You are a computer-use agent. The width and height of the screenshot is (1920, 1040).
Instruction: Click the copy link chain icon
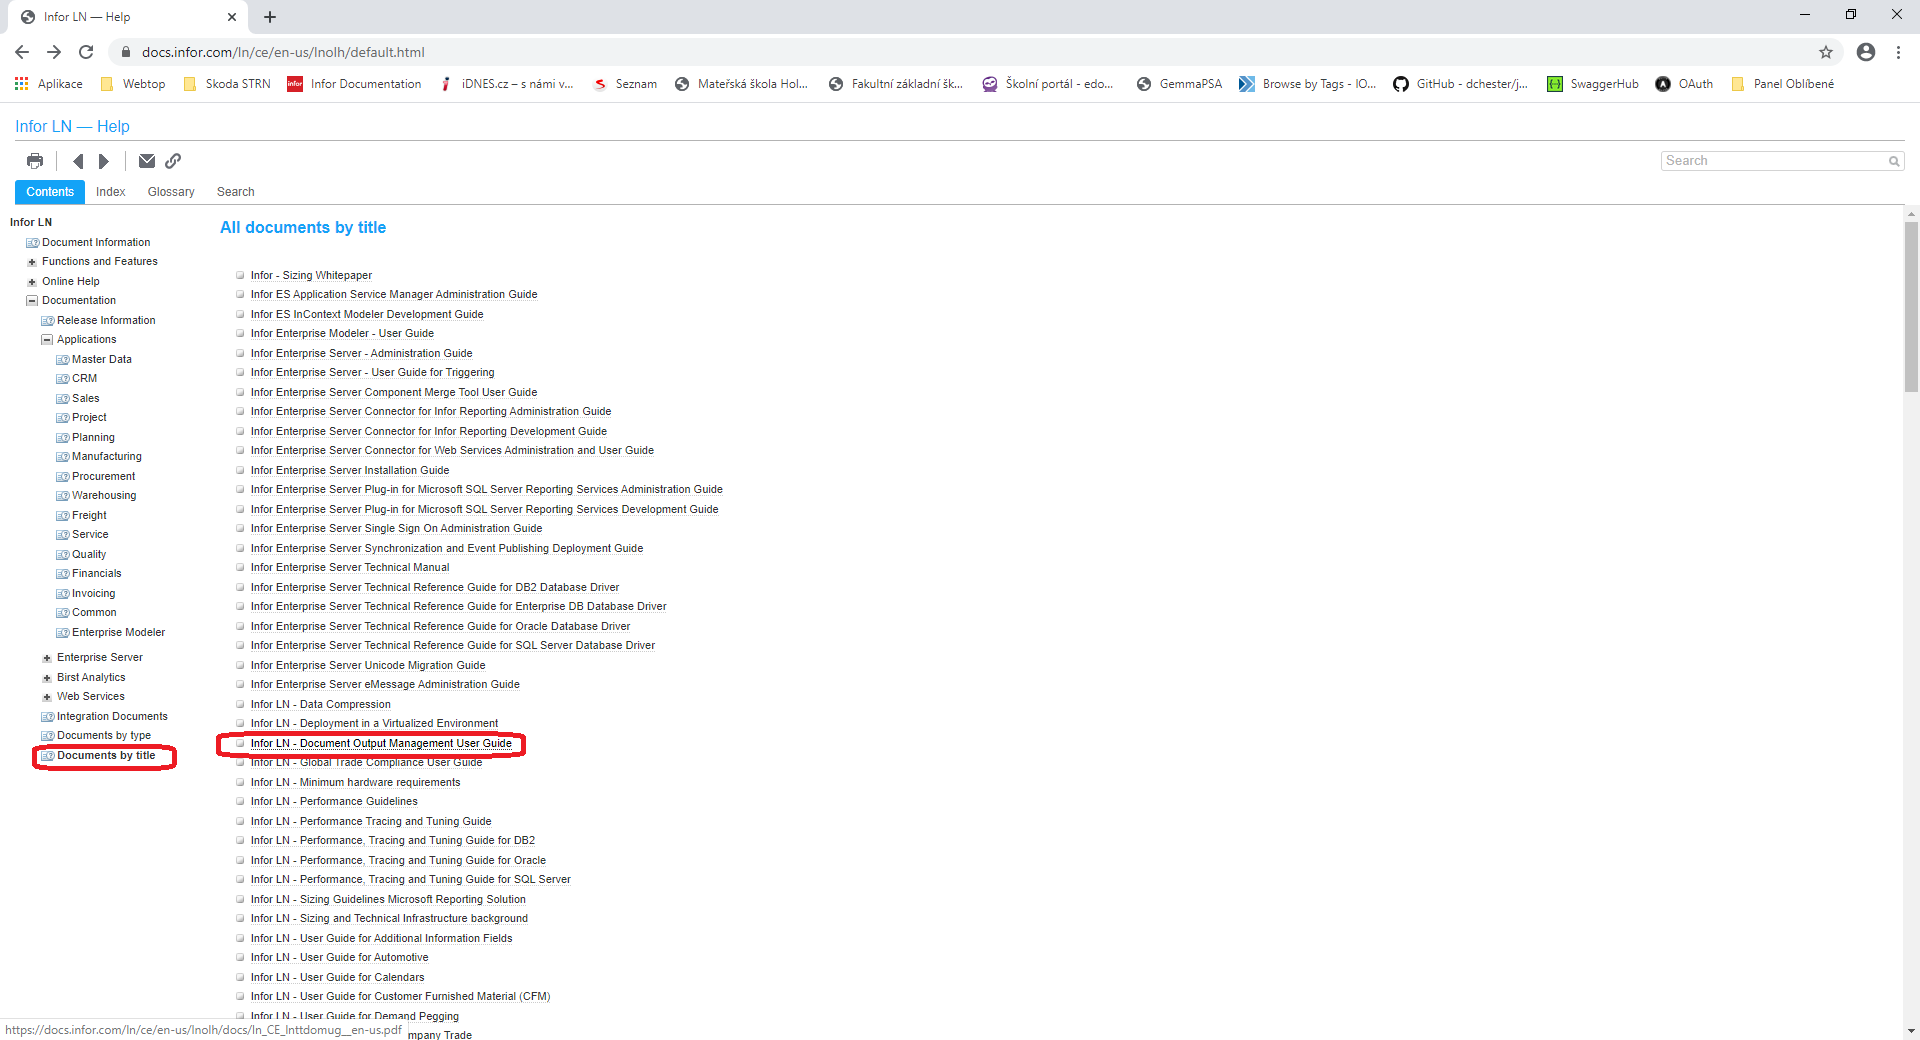(x=173, y=161)
